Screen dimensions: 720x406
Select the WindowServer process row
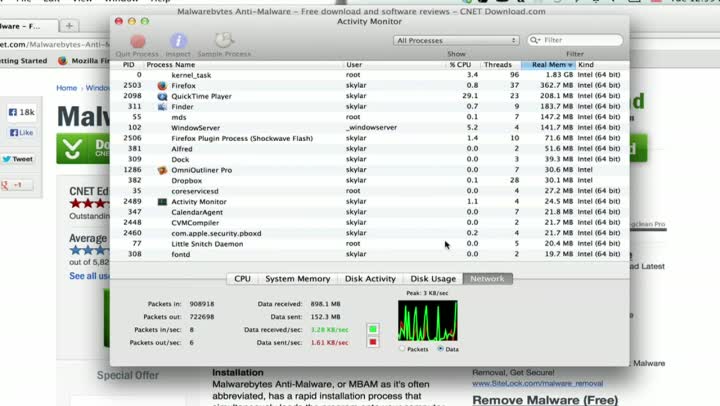370,128
